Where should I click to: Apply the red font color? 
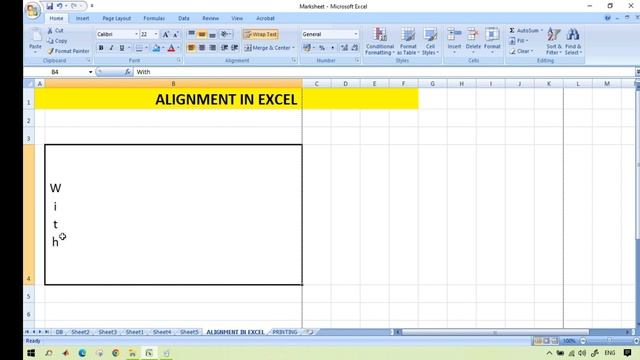pyautogui.click(x=171, y=48)
